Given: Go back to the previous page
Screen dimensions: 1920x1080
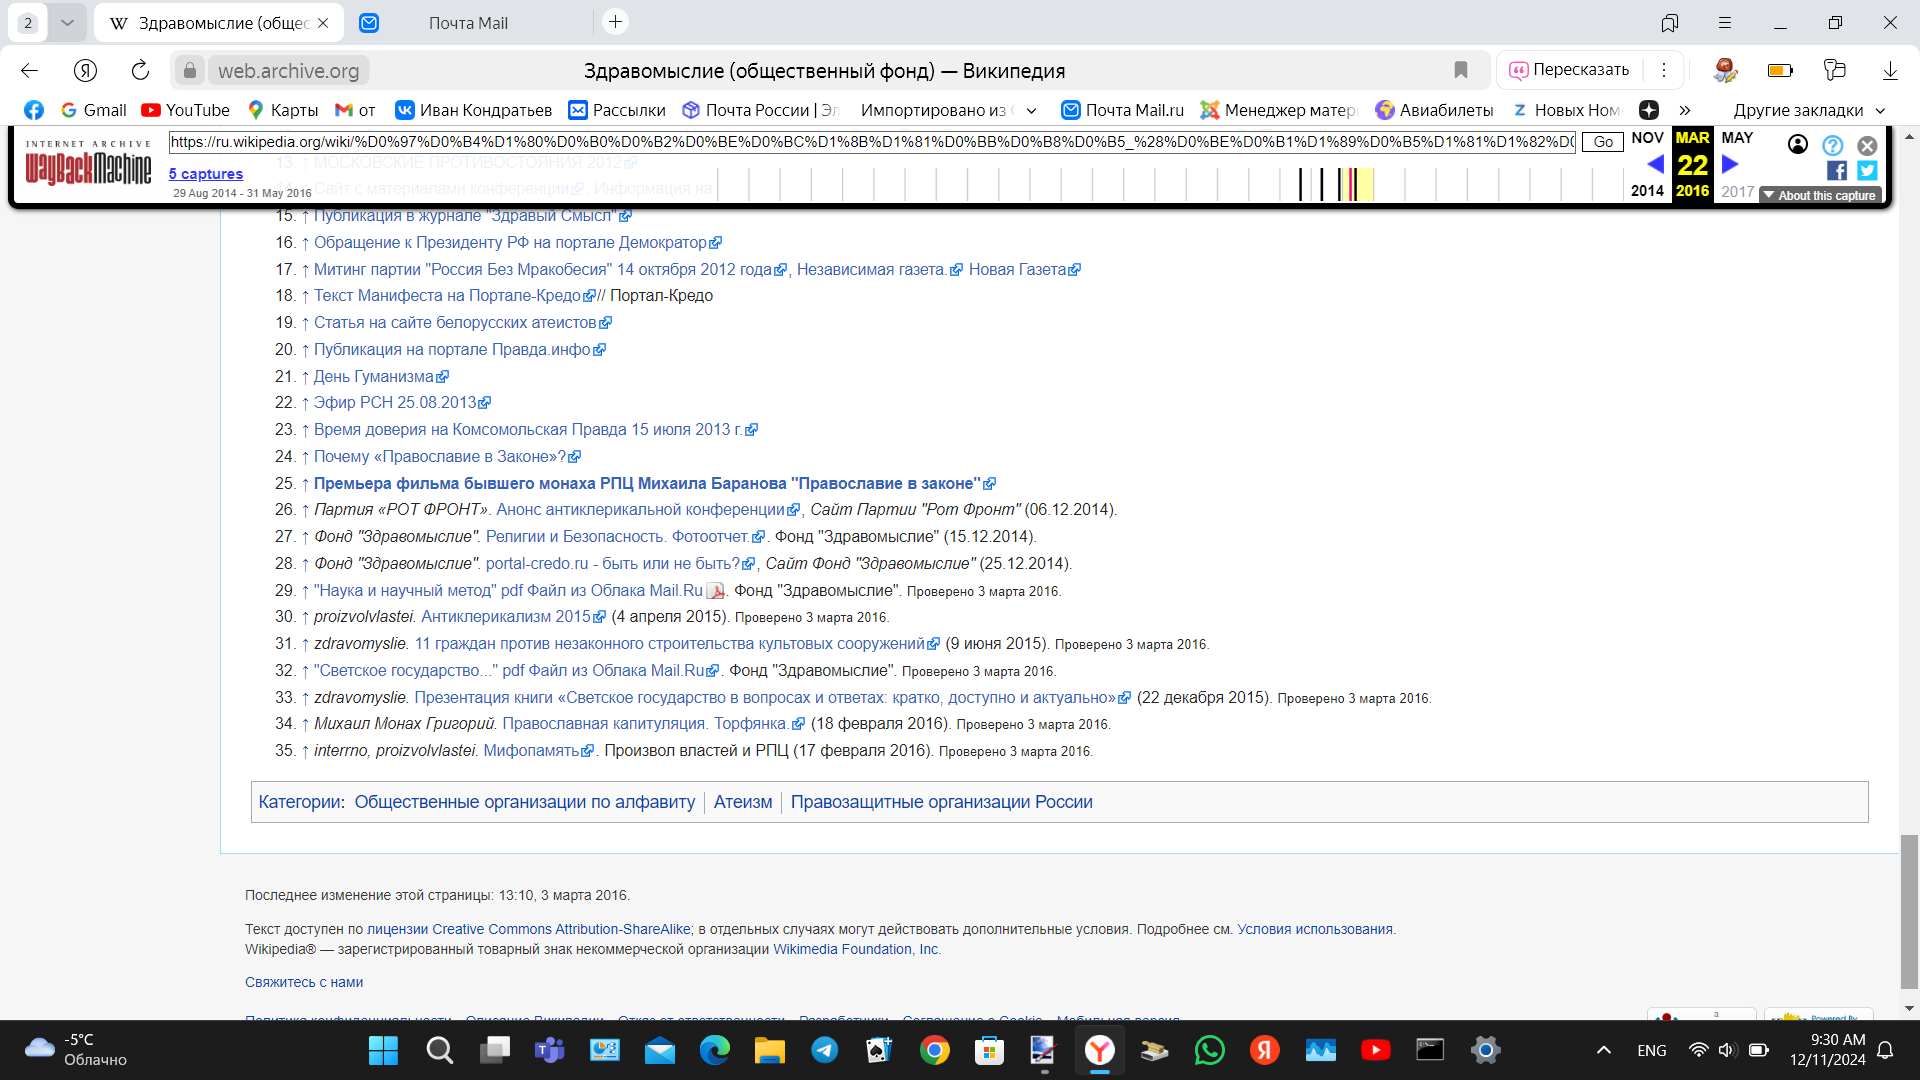Looking at the screenshot, I should [29, 70].
